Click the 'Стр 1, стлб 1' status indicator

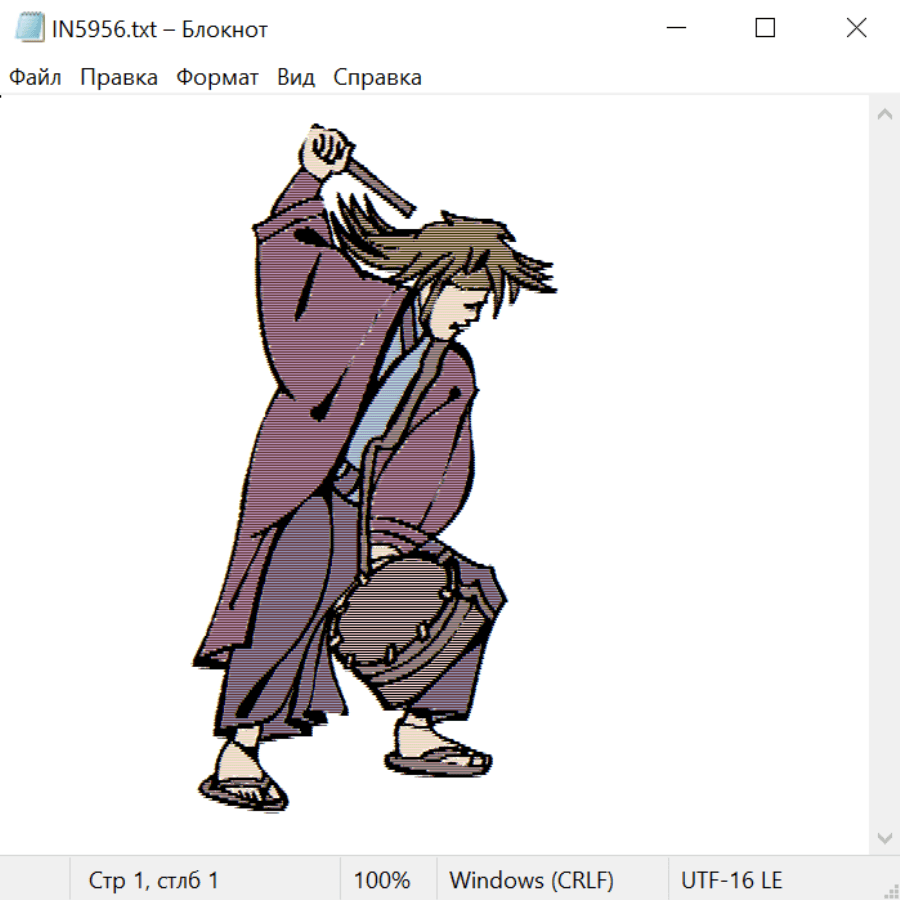coord(154,881)
